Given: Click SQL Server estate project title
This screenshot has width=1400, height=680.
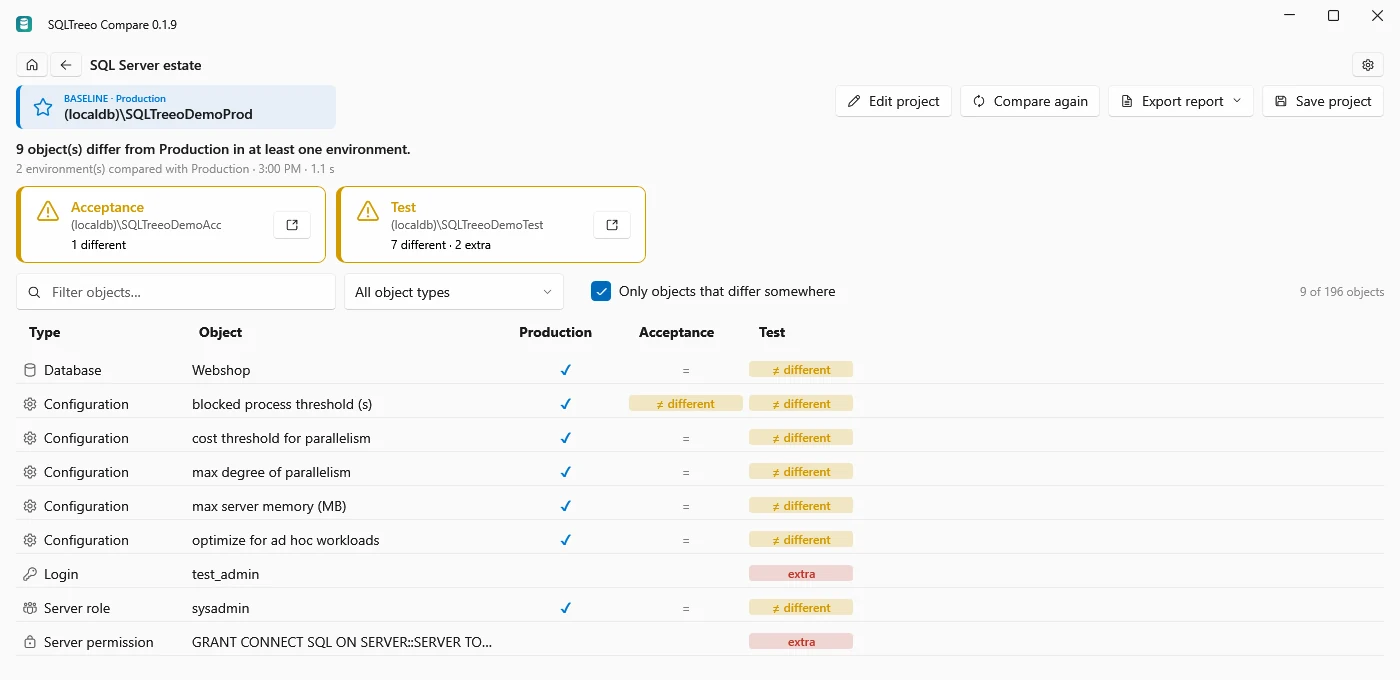Looking at the screenshot, I should click(x=146, y=65).
